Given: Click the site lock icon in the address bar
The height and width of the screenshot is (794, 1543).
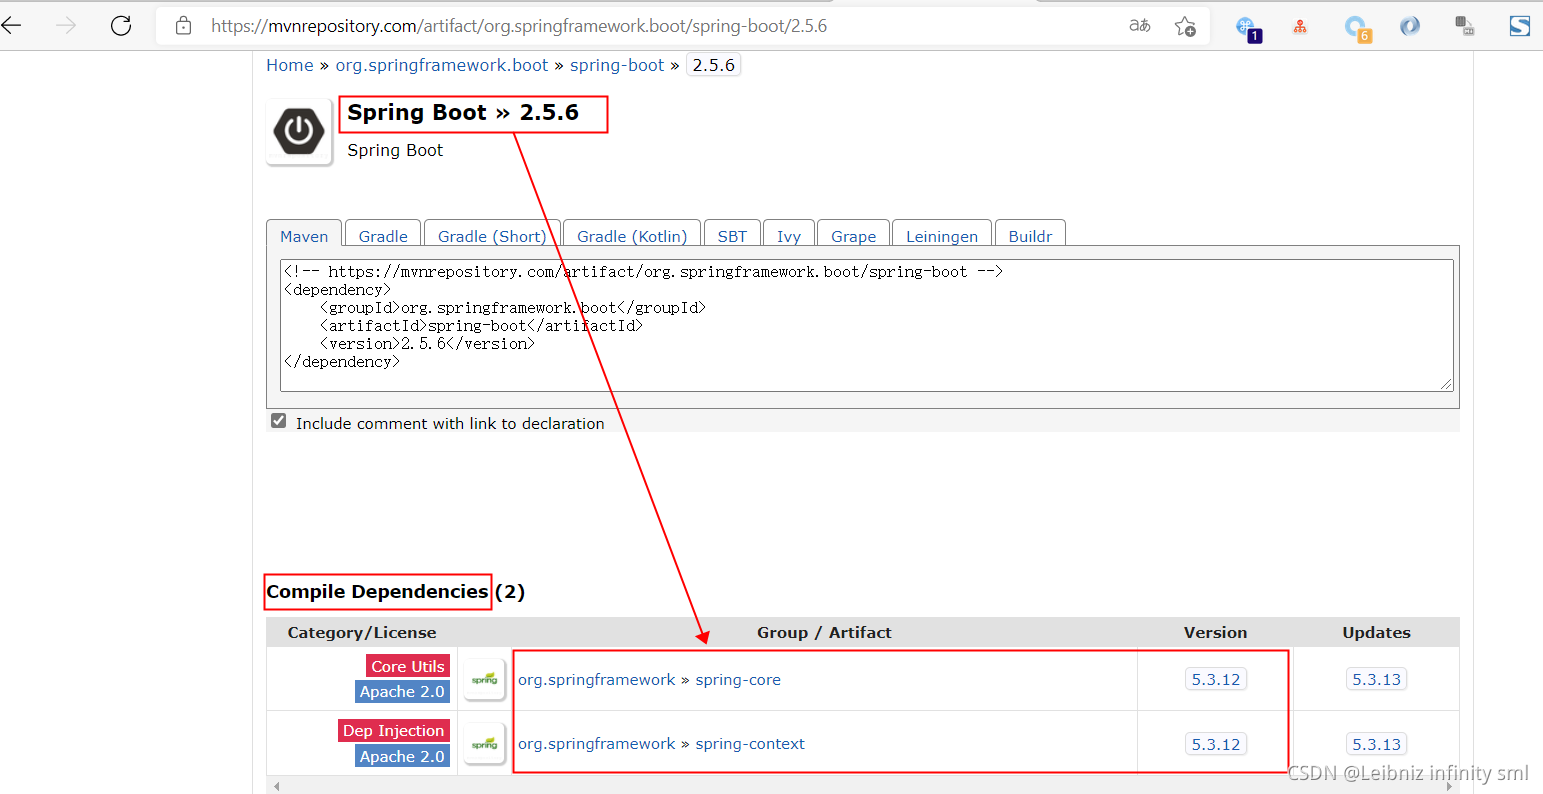Looking at the screenshot, I should click(x=183, y=26).
